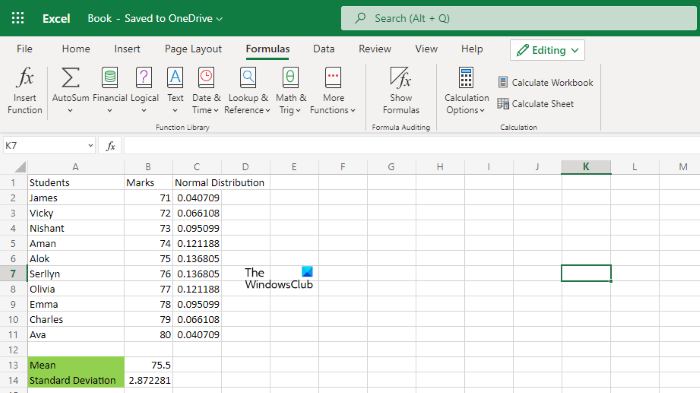Select the cell containing Serilyn
Viewport: 700px width, 393px height.
click(76, 274)
